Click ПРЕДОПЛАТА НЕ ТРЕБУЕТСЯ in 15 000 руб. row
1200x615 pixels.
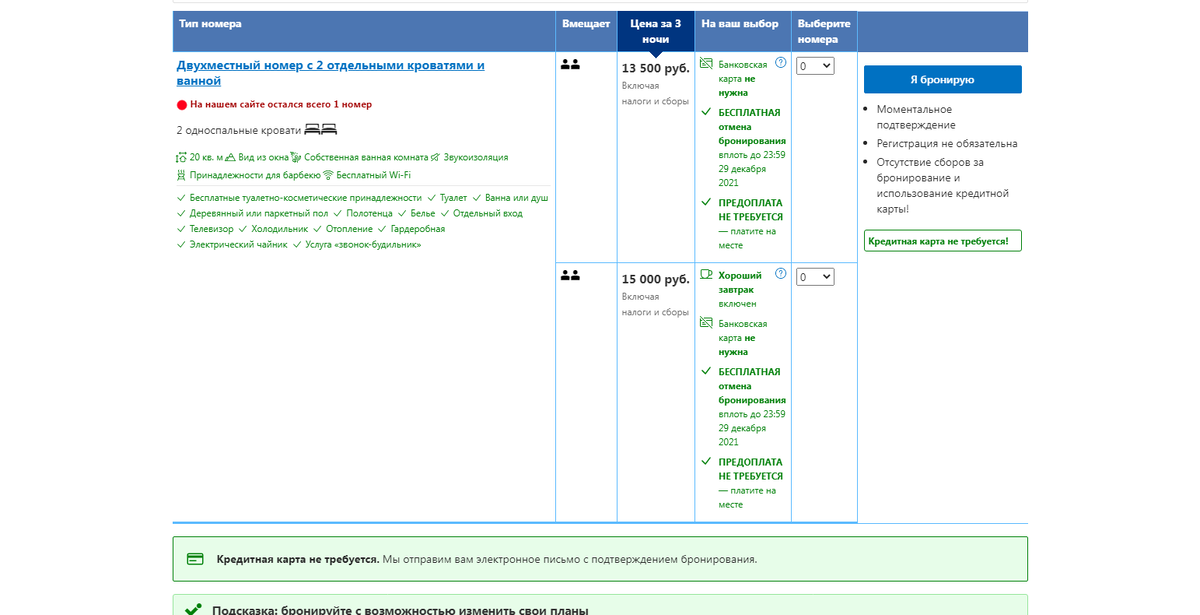[x=751, y=469]
